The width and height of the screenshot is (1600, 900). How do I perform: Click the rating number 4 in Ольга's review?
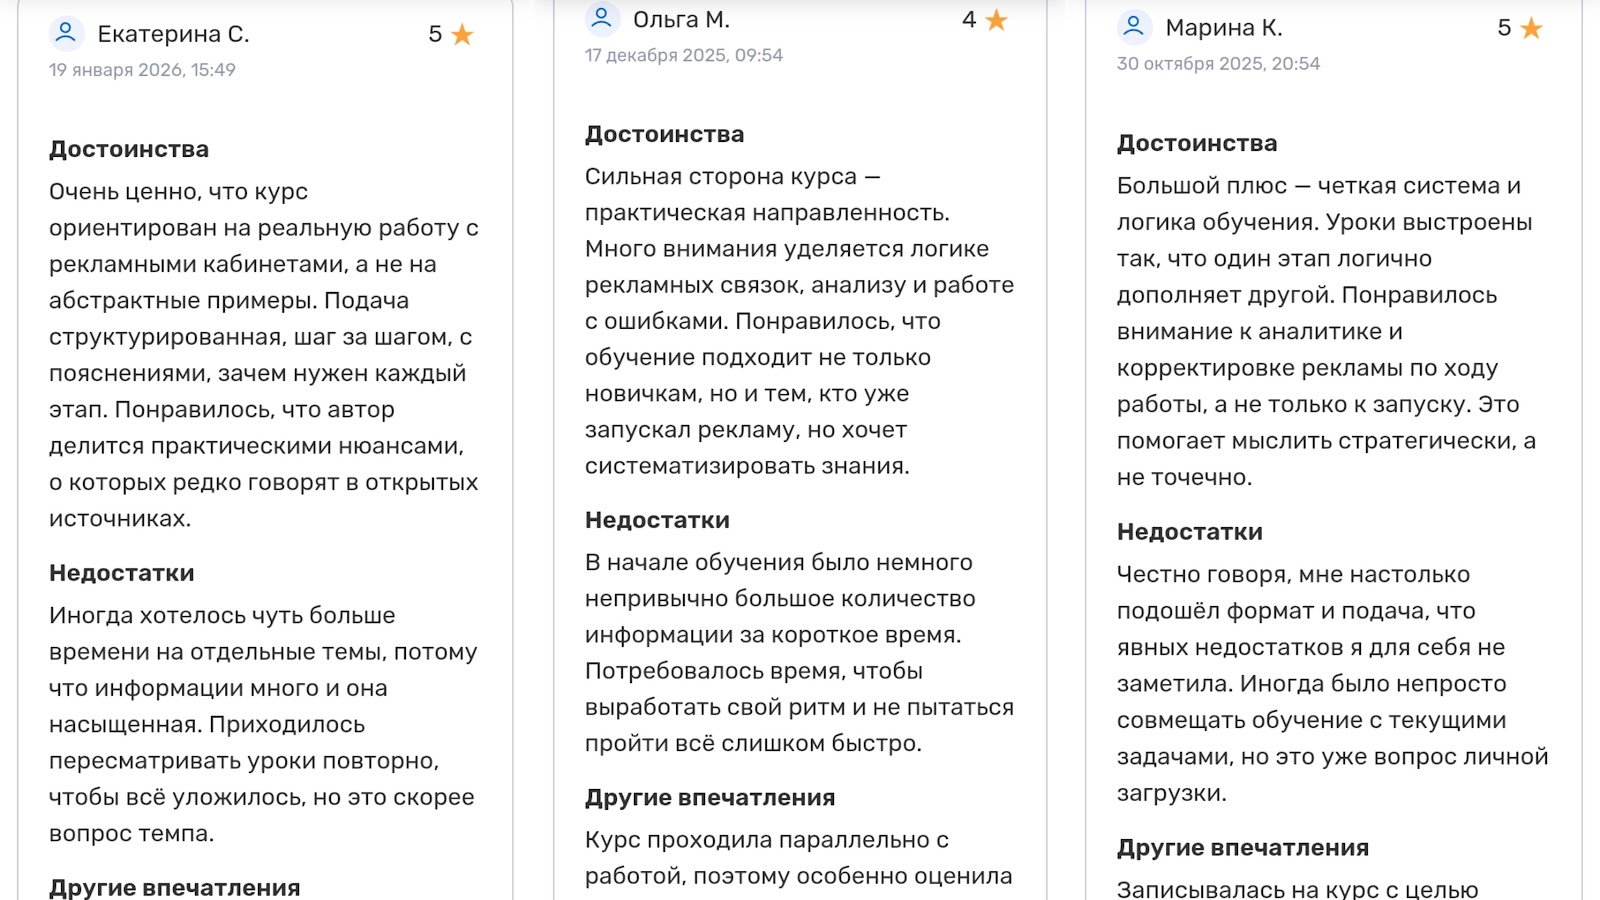[968, 20]
